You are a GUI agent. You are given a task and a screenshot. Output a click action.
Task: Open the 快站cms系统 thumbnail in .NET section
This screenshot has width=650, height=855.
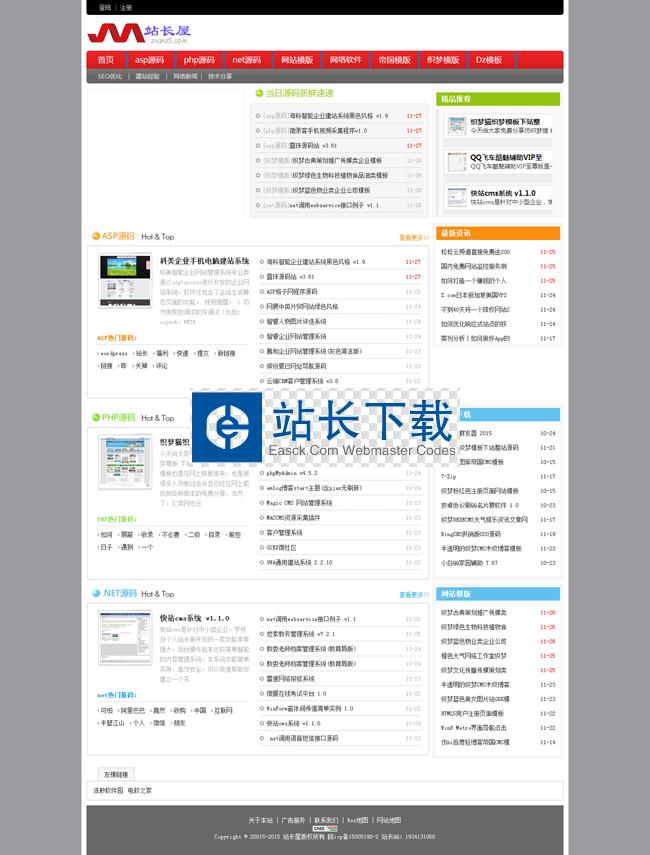(x=125, y=637)
